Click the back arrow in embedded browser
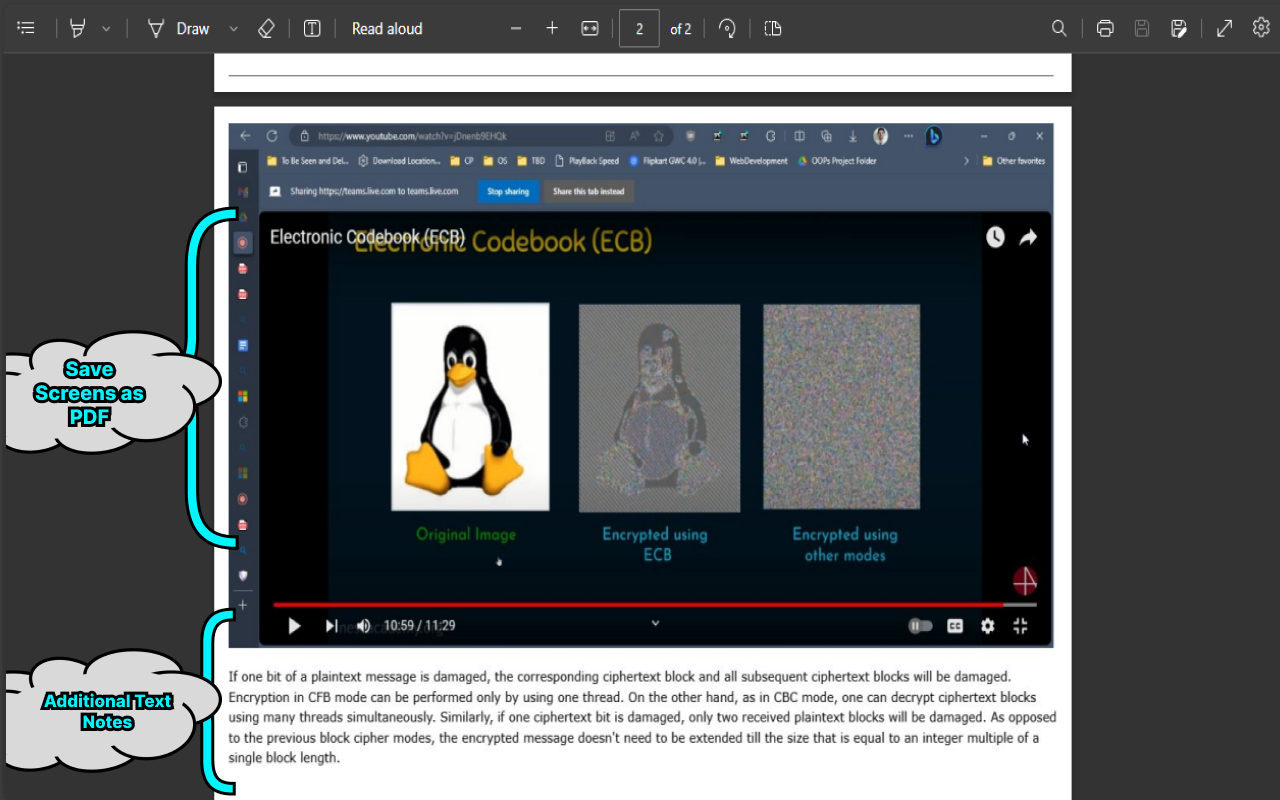The width and height of the screenshot is (1280, 800). 245,135
